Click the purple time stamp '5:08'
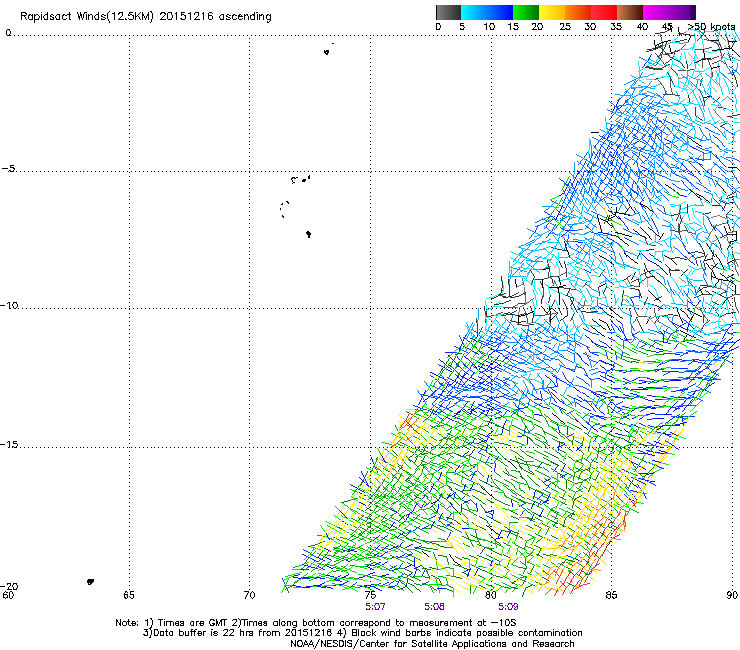Image resolution: width=740 pixels, height=650 pixels. [x=434, y=607]
